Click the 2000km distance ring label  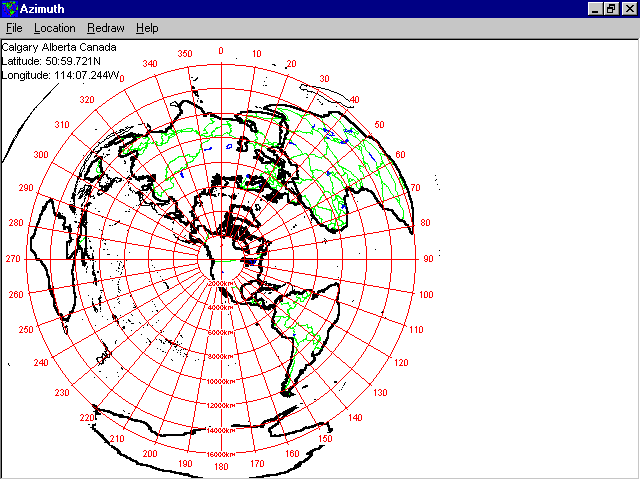221,284
